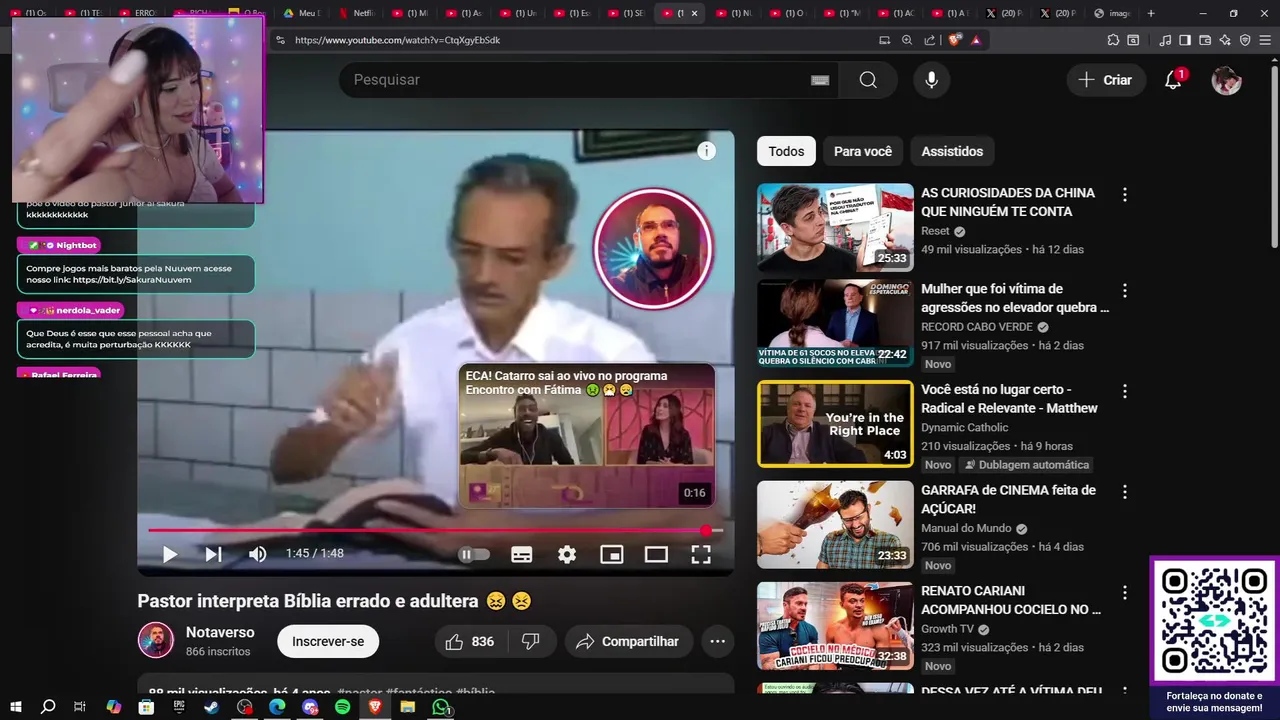Toggle the browser sidebar panel icon

tap(1185, 40)
